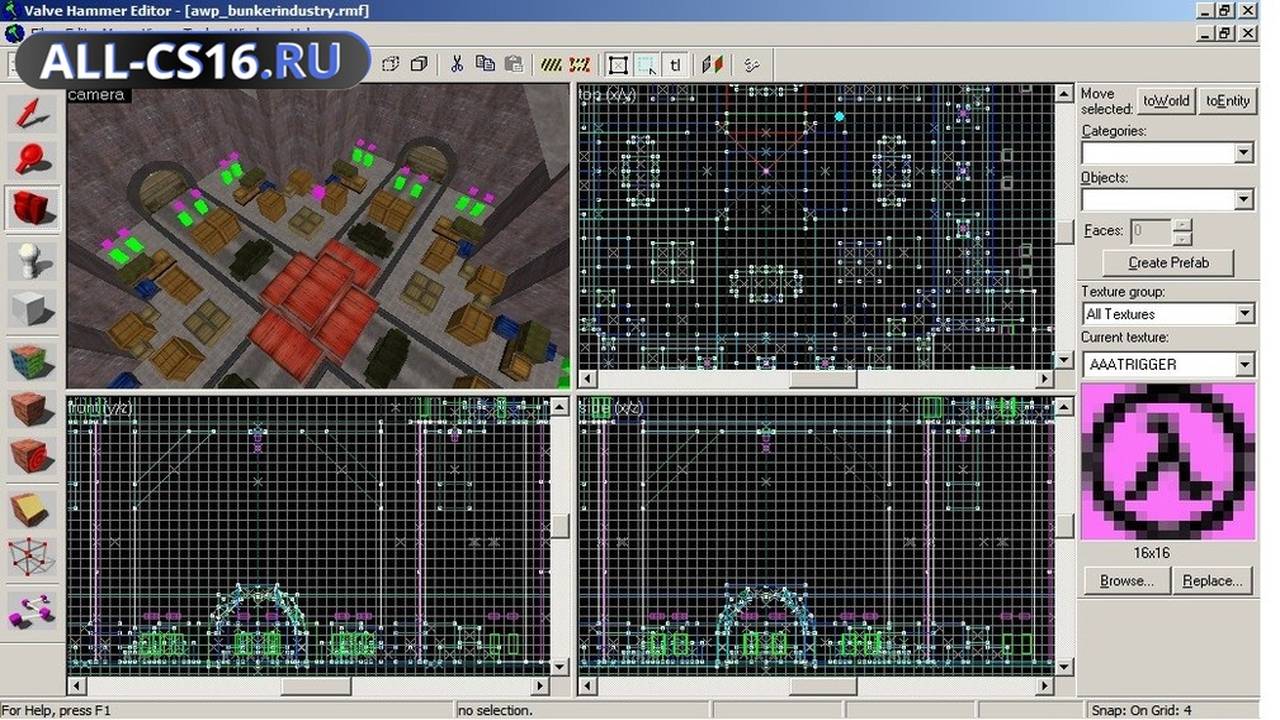Screen dimensions: 1280x720
Task: Toggle auto-selection dashed box icon
Action: point(647,65)
